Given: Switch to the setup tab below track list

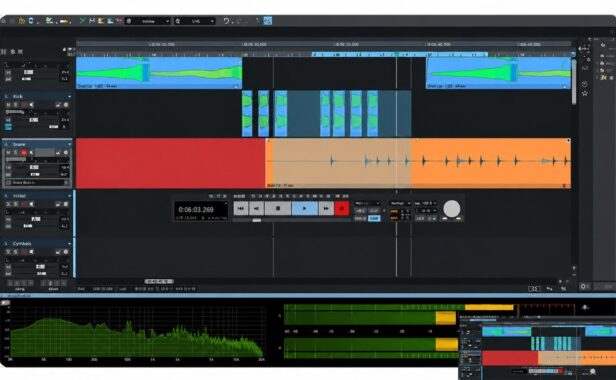Looking at the screenshot, I should point(19,289).
